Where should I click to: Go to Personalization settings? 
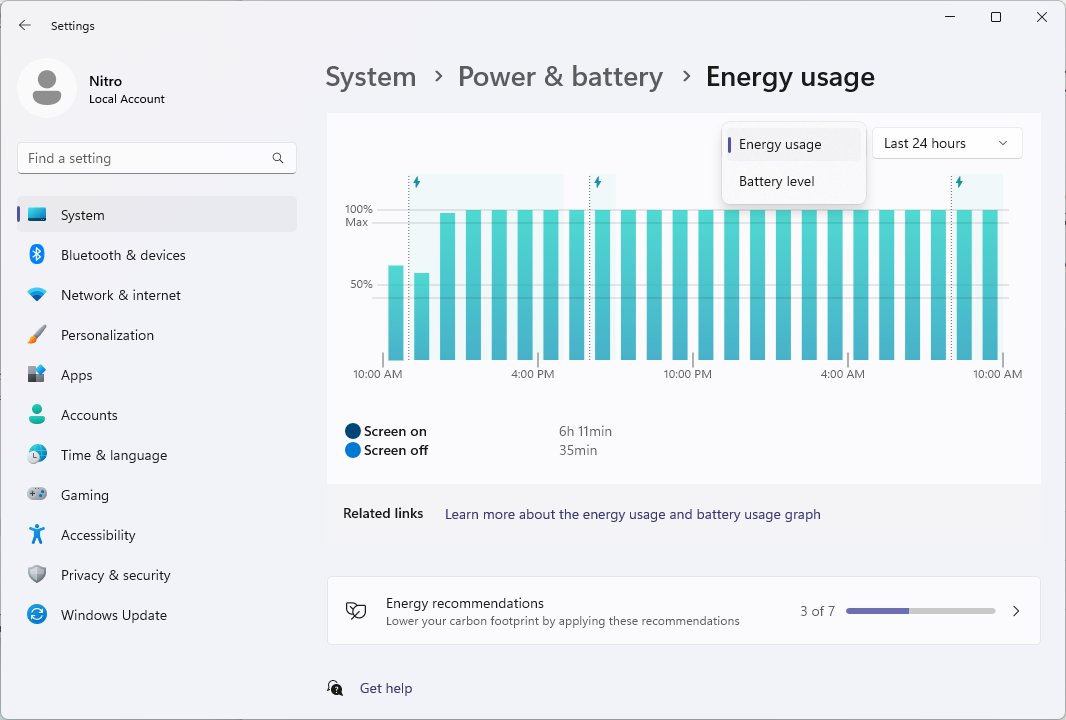coord(157,335)
